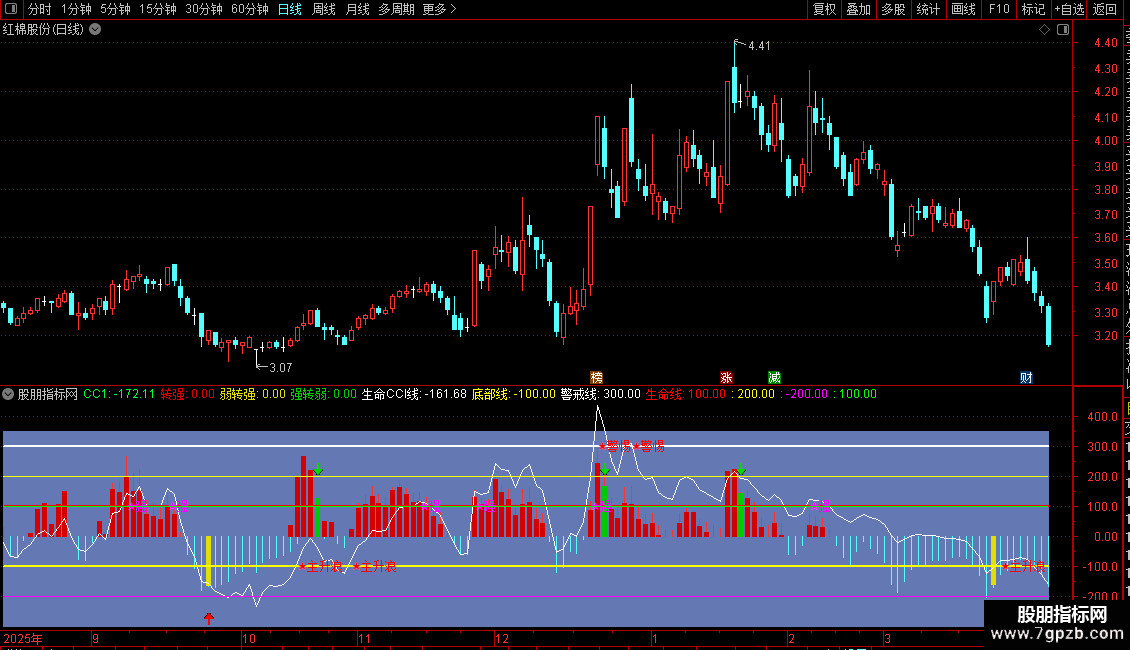Select the 日线 daily chart tab
Screen dimensions: 1130x650
290,9
